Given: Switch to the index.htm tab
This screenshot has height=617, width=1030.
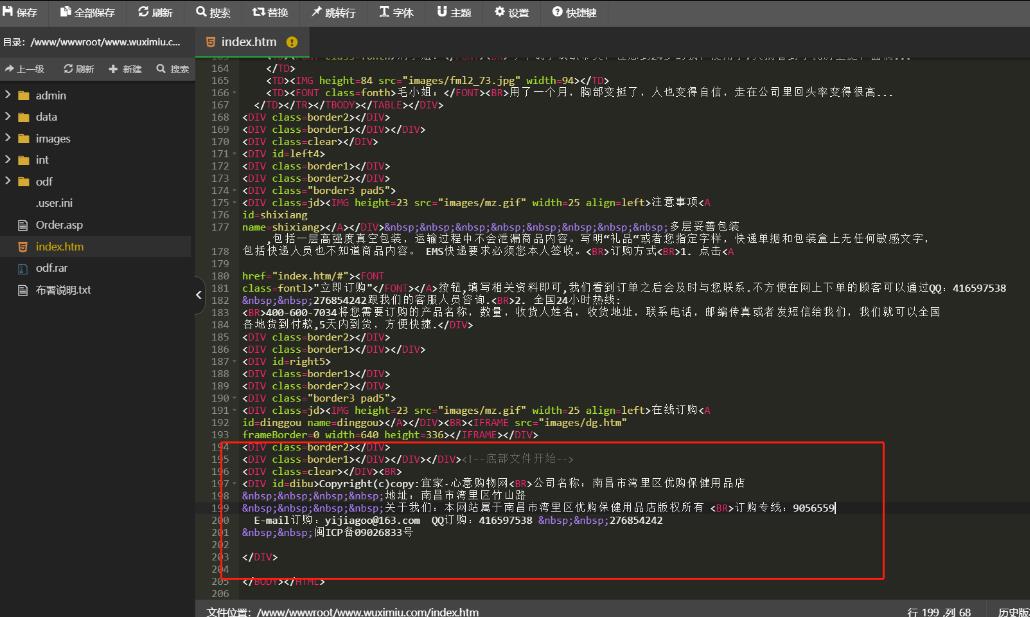Looking at the screenshot, I should pyautogui.click(x=248, y=43).
